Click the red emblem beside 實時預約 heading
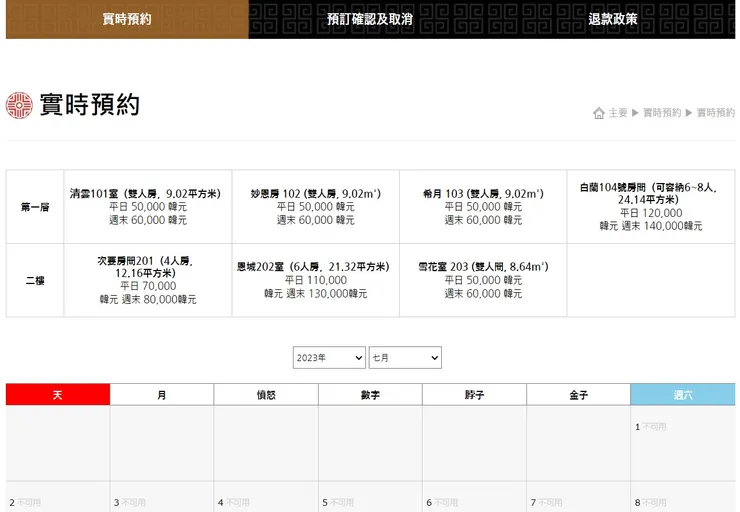 coord(19,105)
